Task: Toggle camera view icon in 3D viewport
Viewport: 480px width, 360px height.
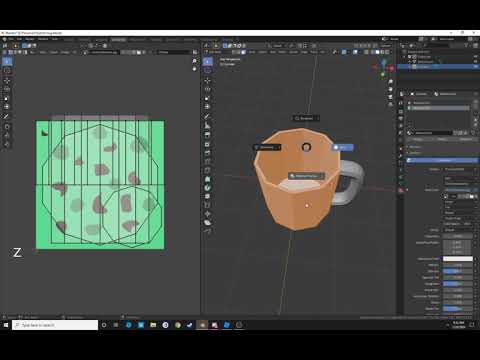Action: point(391,97)
